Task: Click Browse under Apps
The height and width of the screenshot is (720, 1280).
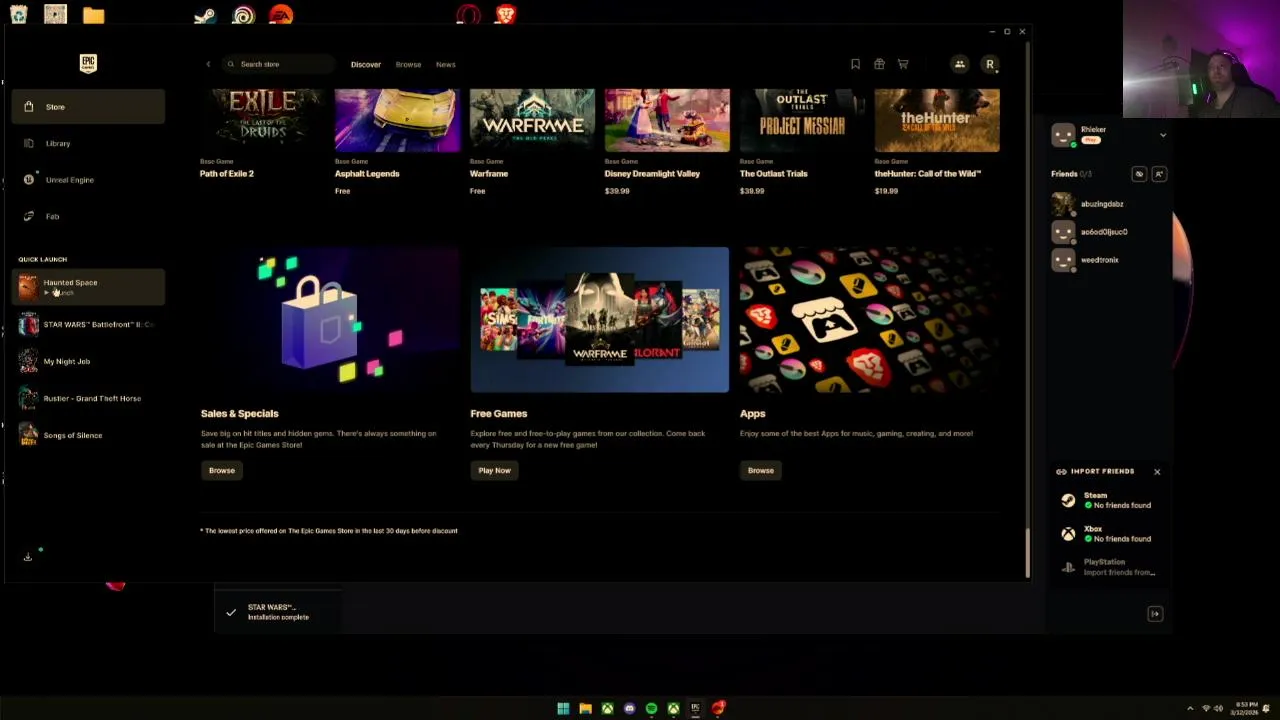Action: coord(761,470)
